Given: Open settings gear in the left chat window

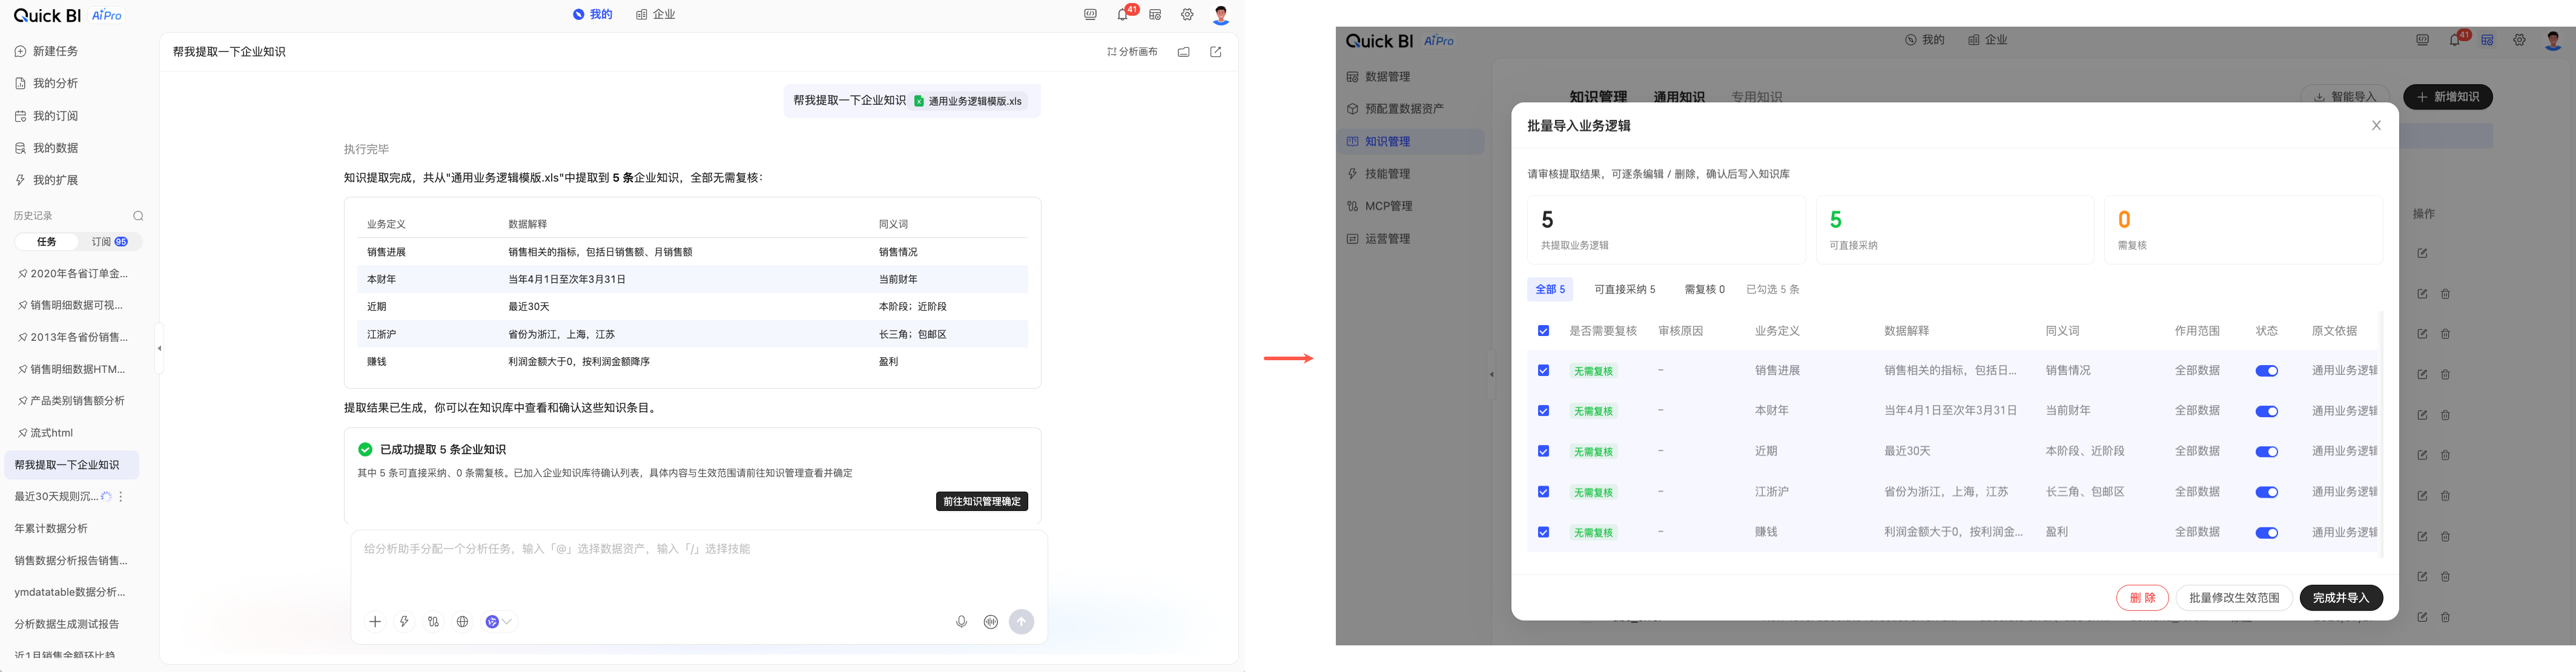Looking at the screenshot, I should click(x=1187, y=15).
